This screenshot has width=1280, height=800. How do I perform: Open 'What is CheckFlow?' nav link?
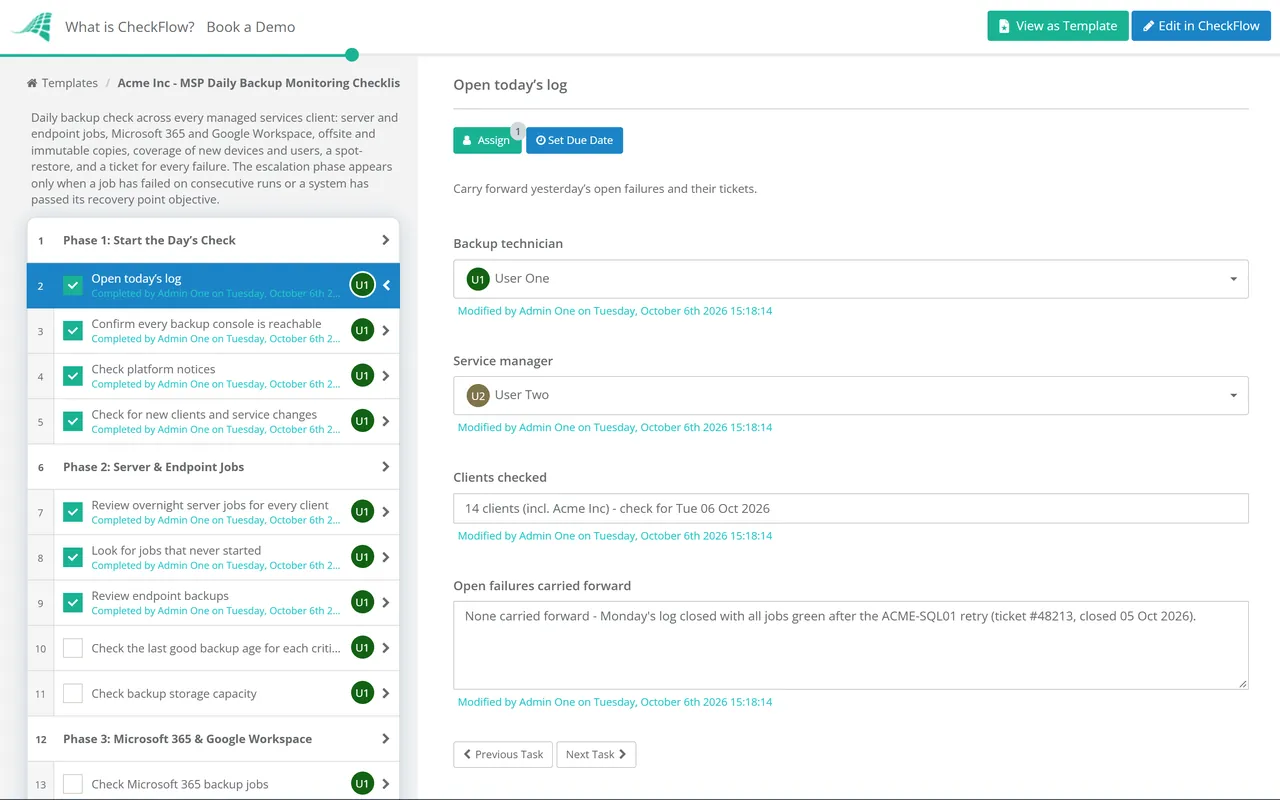[x=130, y=27]
